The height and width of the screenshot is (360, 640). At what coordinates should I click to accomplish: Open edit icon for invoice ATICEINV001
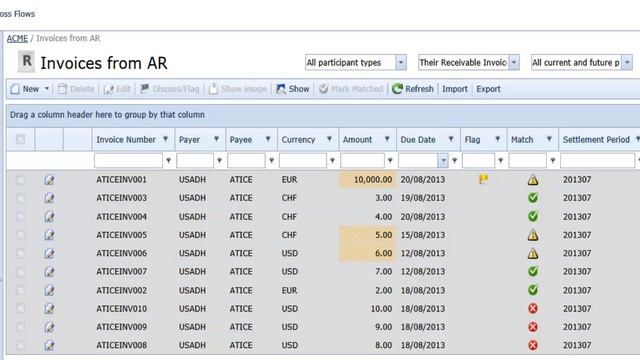[49, 180]
